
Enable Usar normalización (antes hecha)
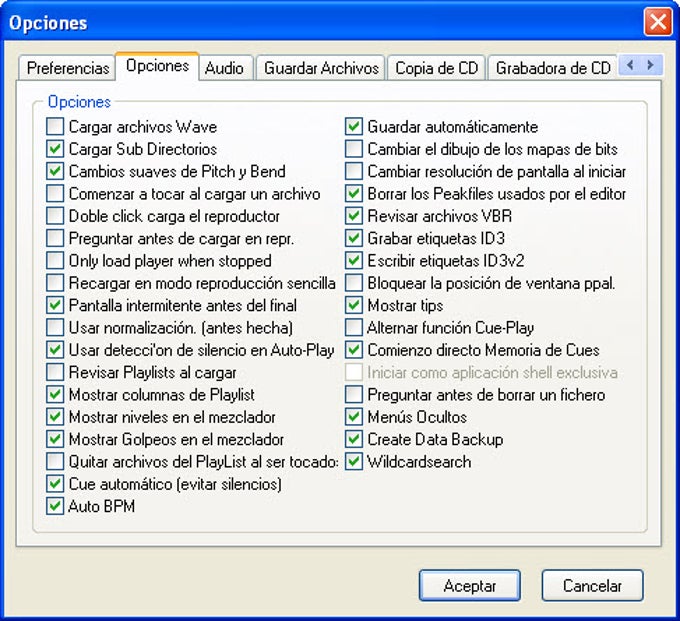(55, 327)
